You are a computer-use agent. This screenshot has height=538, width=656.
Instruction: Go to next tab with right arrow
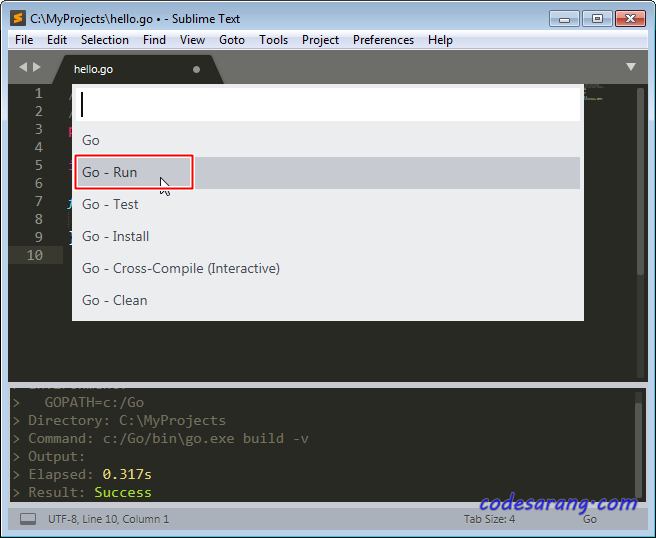click(37, 67)
